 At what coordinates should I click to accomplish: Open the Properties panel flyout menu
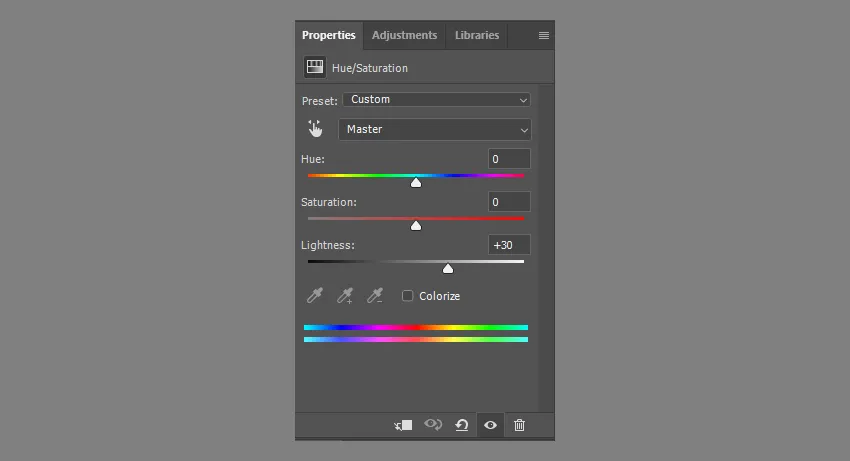543,35
